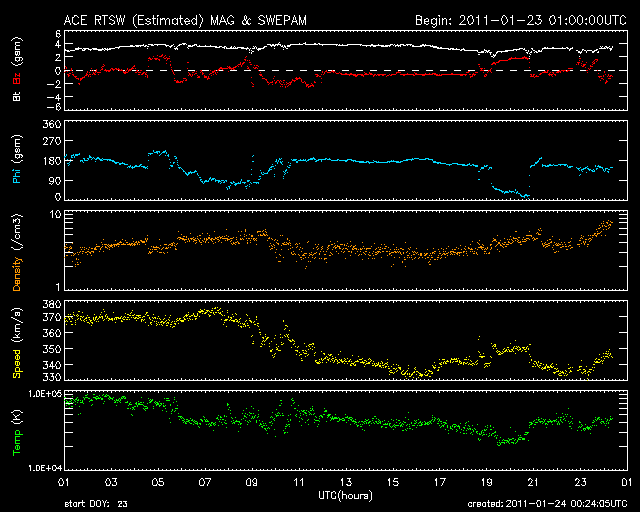Viewport: 640px width, 512px height.
Task: Click hour '23' on the time axis
Action: tap(580, 483)
